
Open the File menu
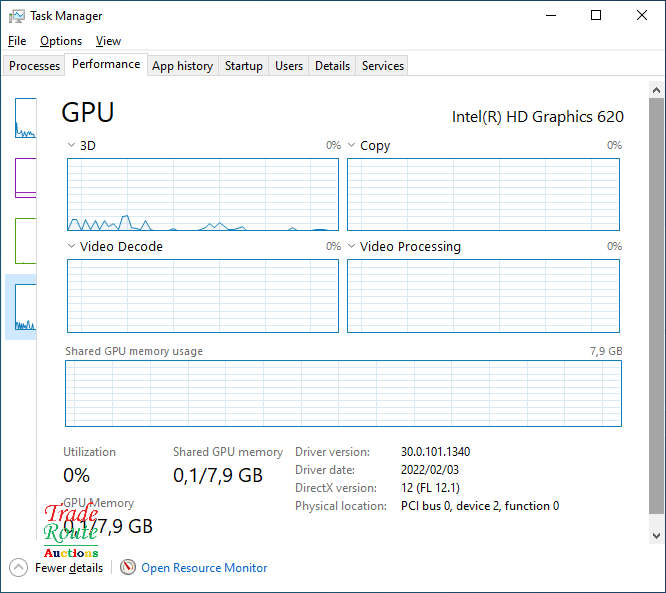(17, 41)
